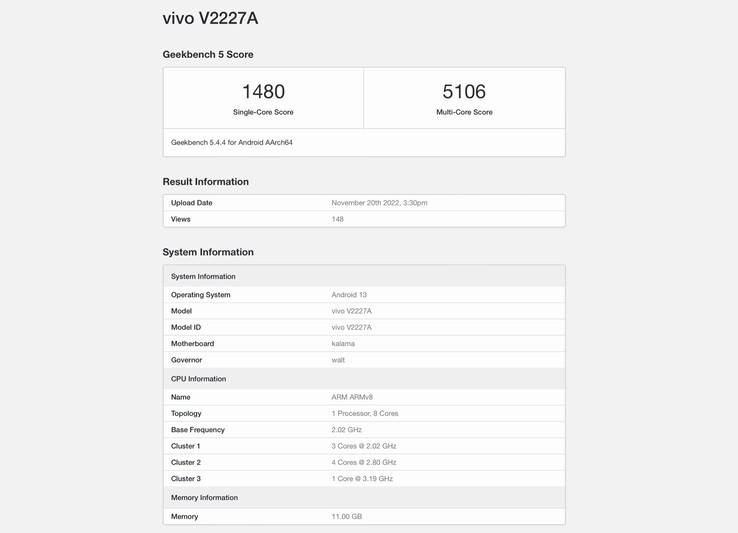The image size is (738, 533).
Task: Click the upload date November 20th 2022 value
Action: [379, 203]
